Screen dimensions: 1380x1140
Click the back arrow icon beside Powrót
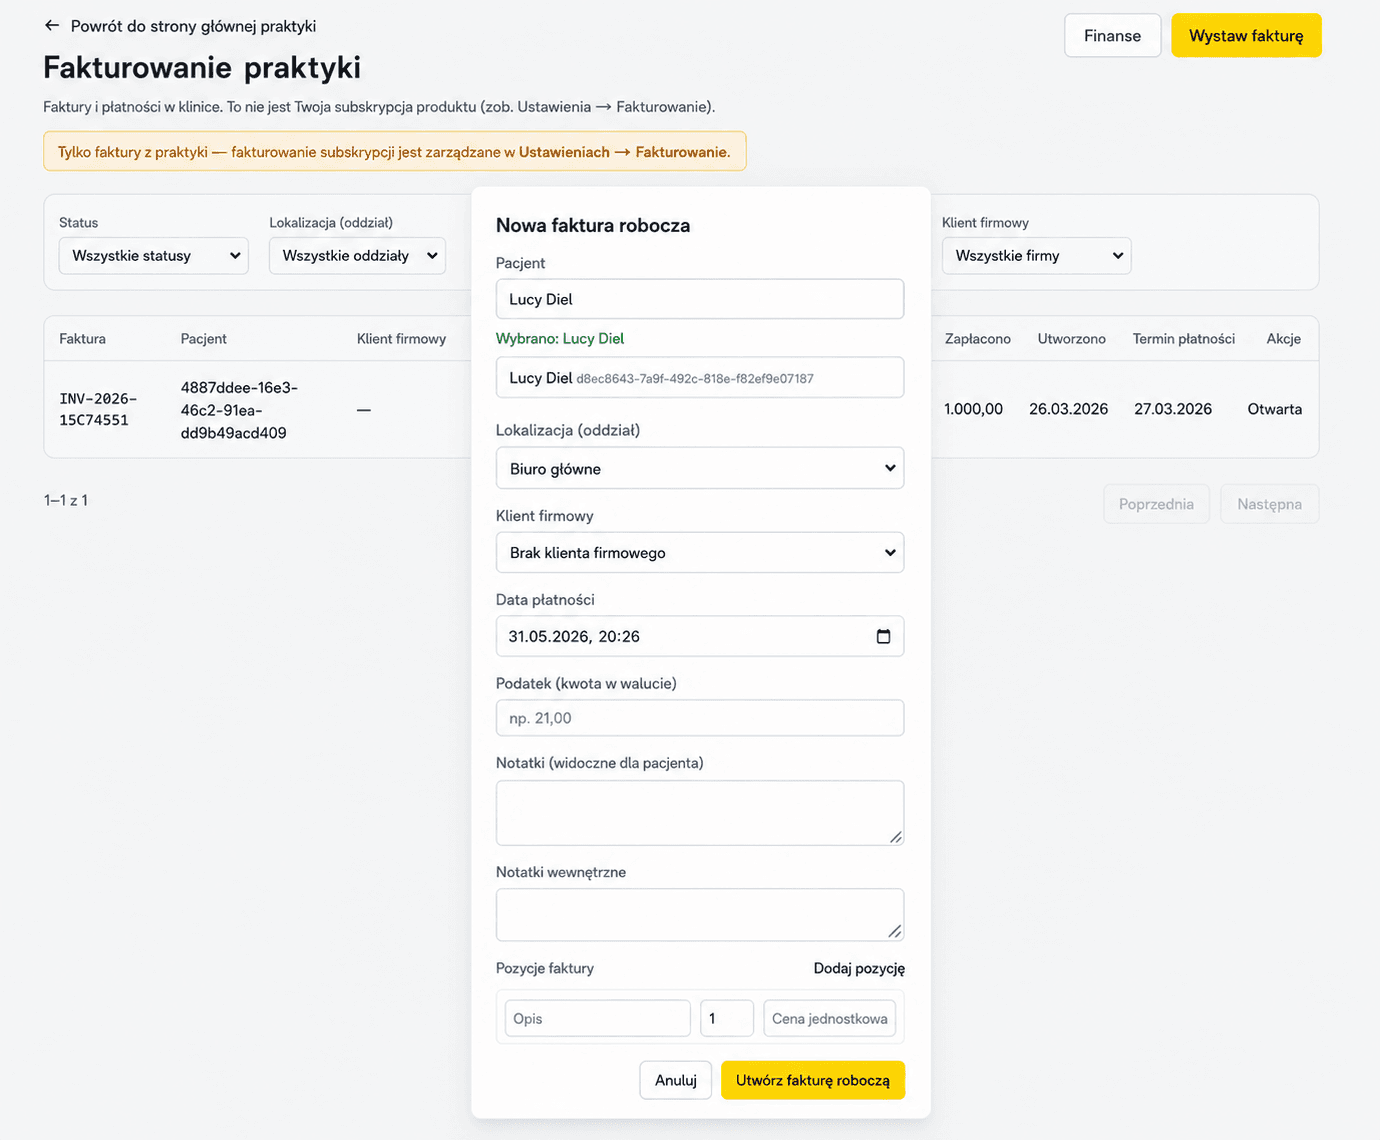click(x=52, y=26)
